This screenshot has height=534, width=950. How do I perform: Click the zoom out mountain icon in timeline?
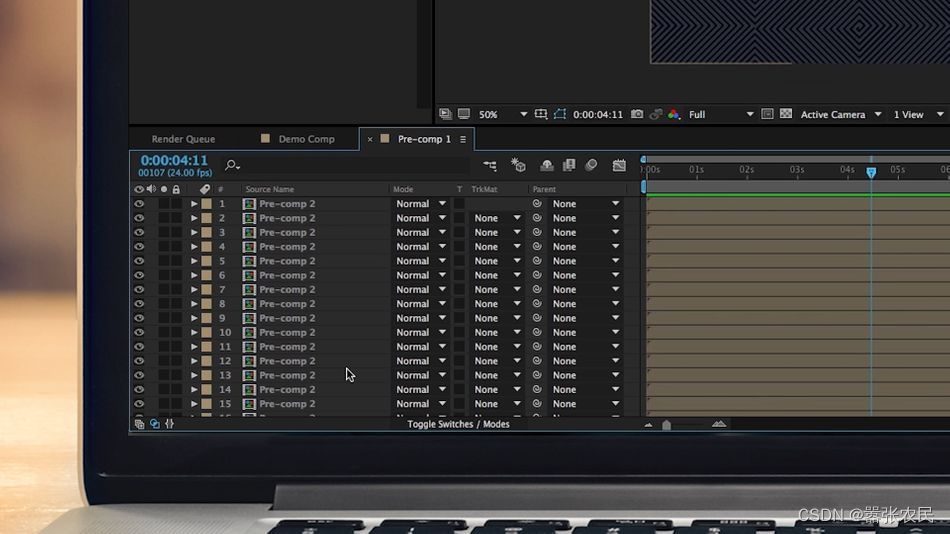(648, 425)
